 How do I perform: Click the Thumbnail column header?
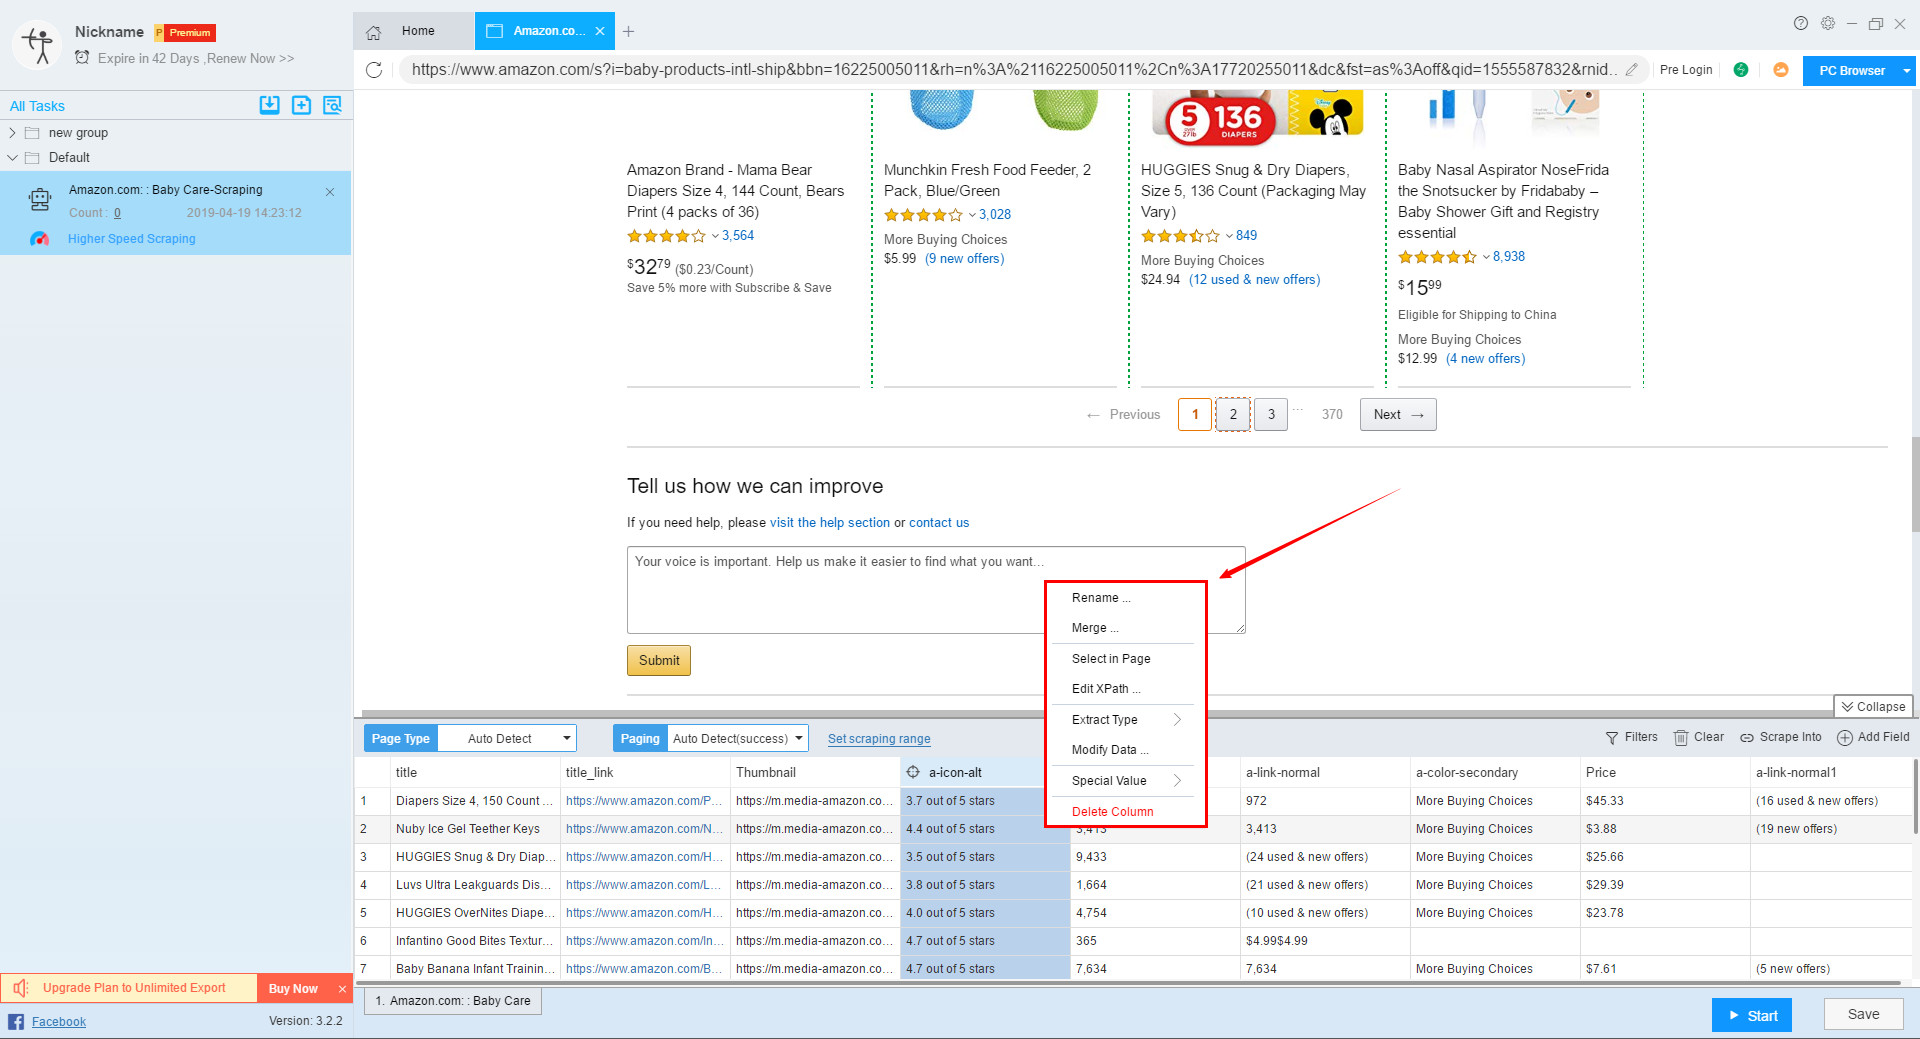[x=815, y=773]
